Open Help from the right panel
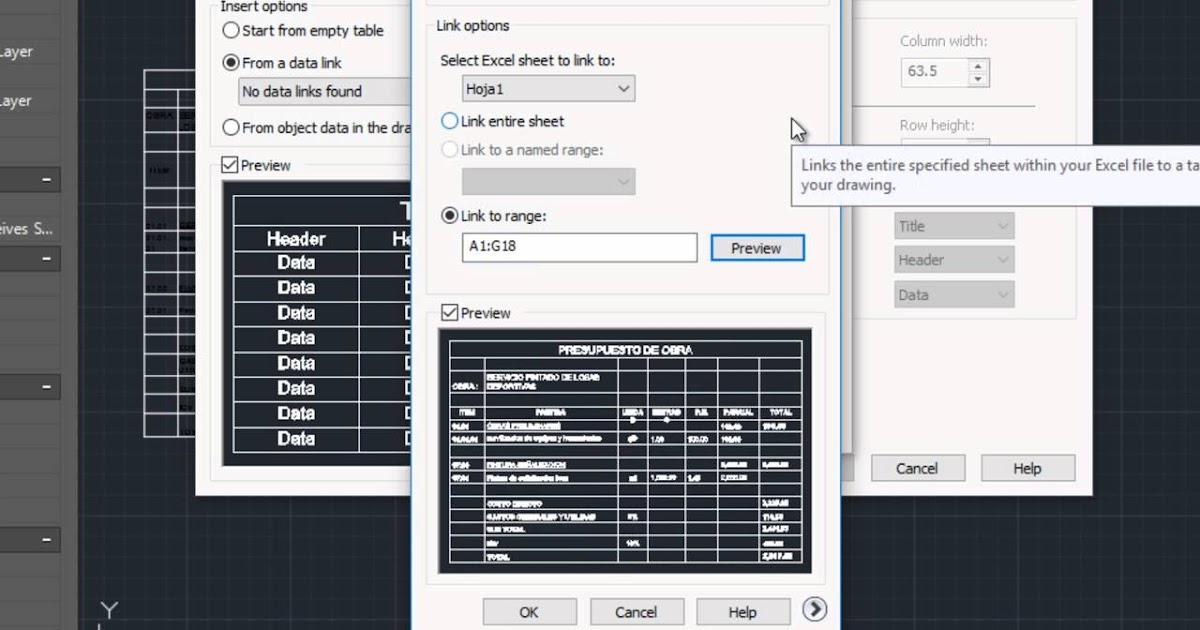 point(1028,467)
